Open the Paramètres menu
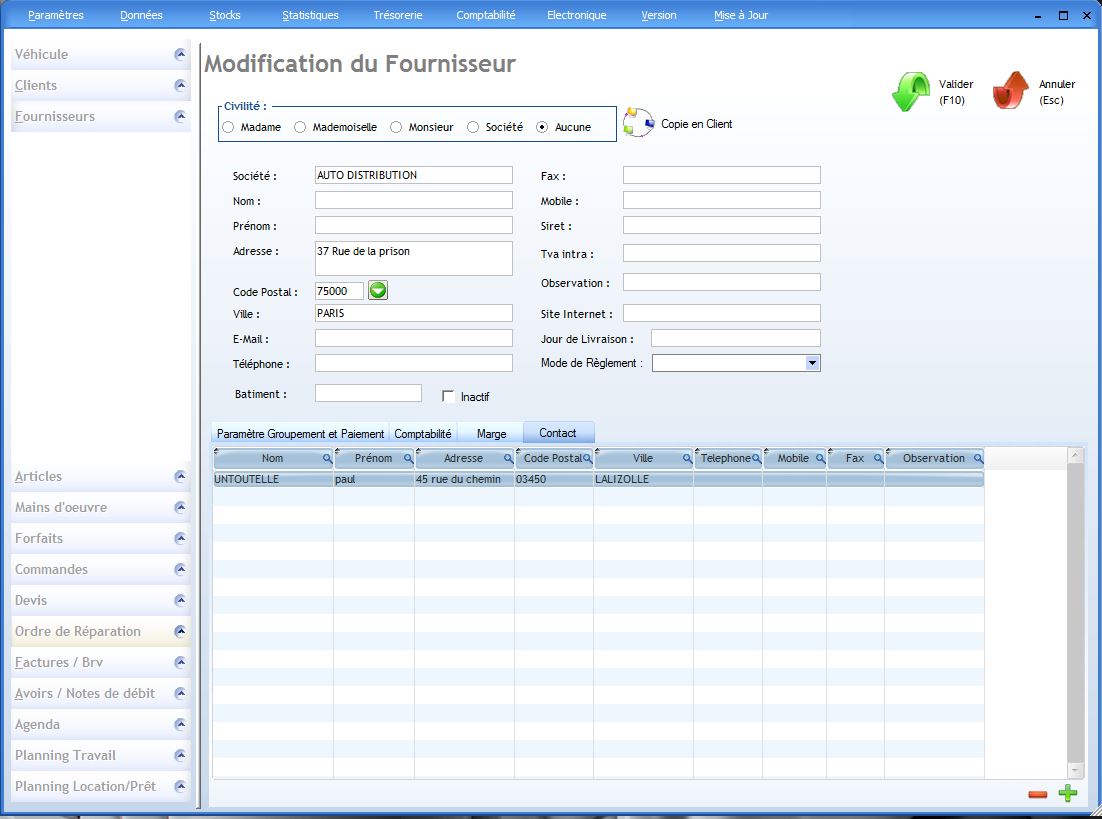Image resolution: width=1102 pixels, height=819 pixels. (56, 15)
